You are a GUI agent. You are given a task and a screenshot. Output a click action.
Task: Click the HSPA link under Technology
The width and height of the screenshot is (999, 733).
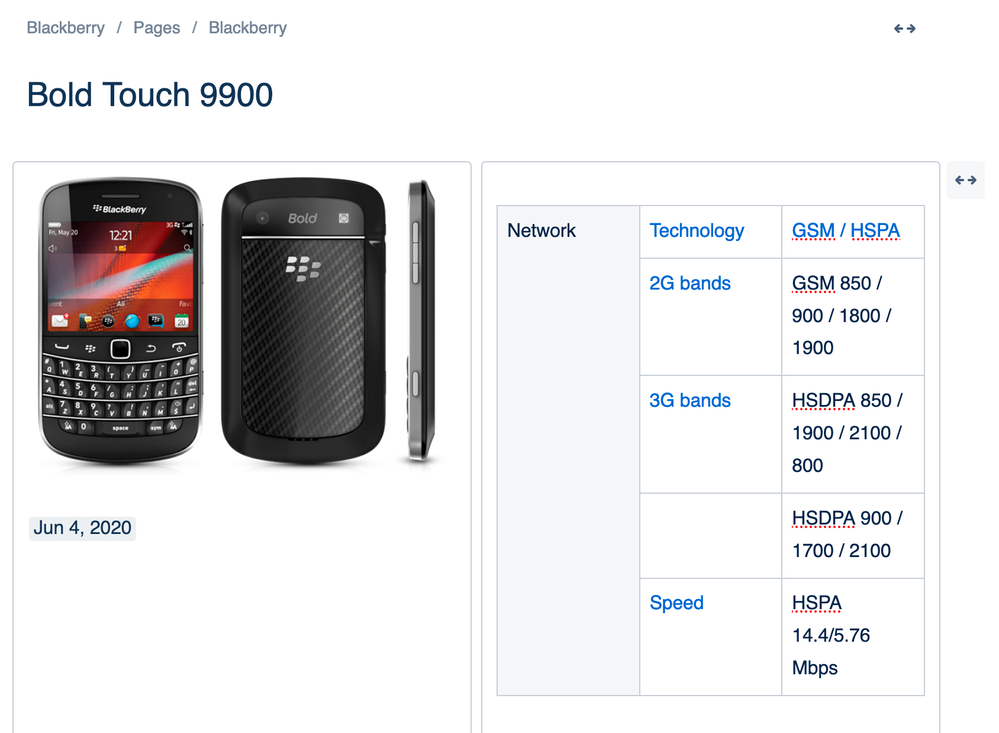coord(875,230)
